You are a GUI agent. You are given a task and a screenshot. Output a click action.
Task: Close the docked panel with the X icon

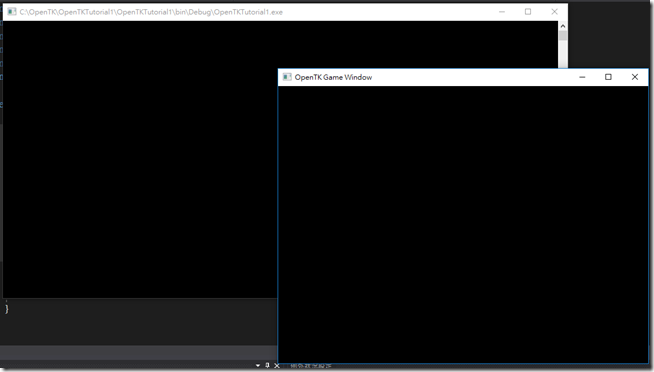tap(277, 366)
